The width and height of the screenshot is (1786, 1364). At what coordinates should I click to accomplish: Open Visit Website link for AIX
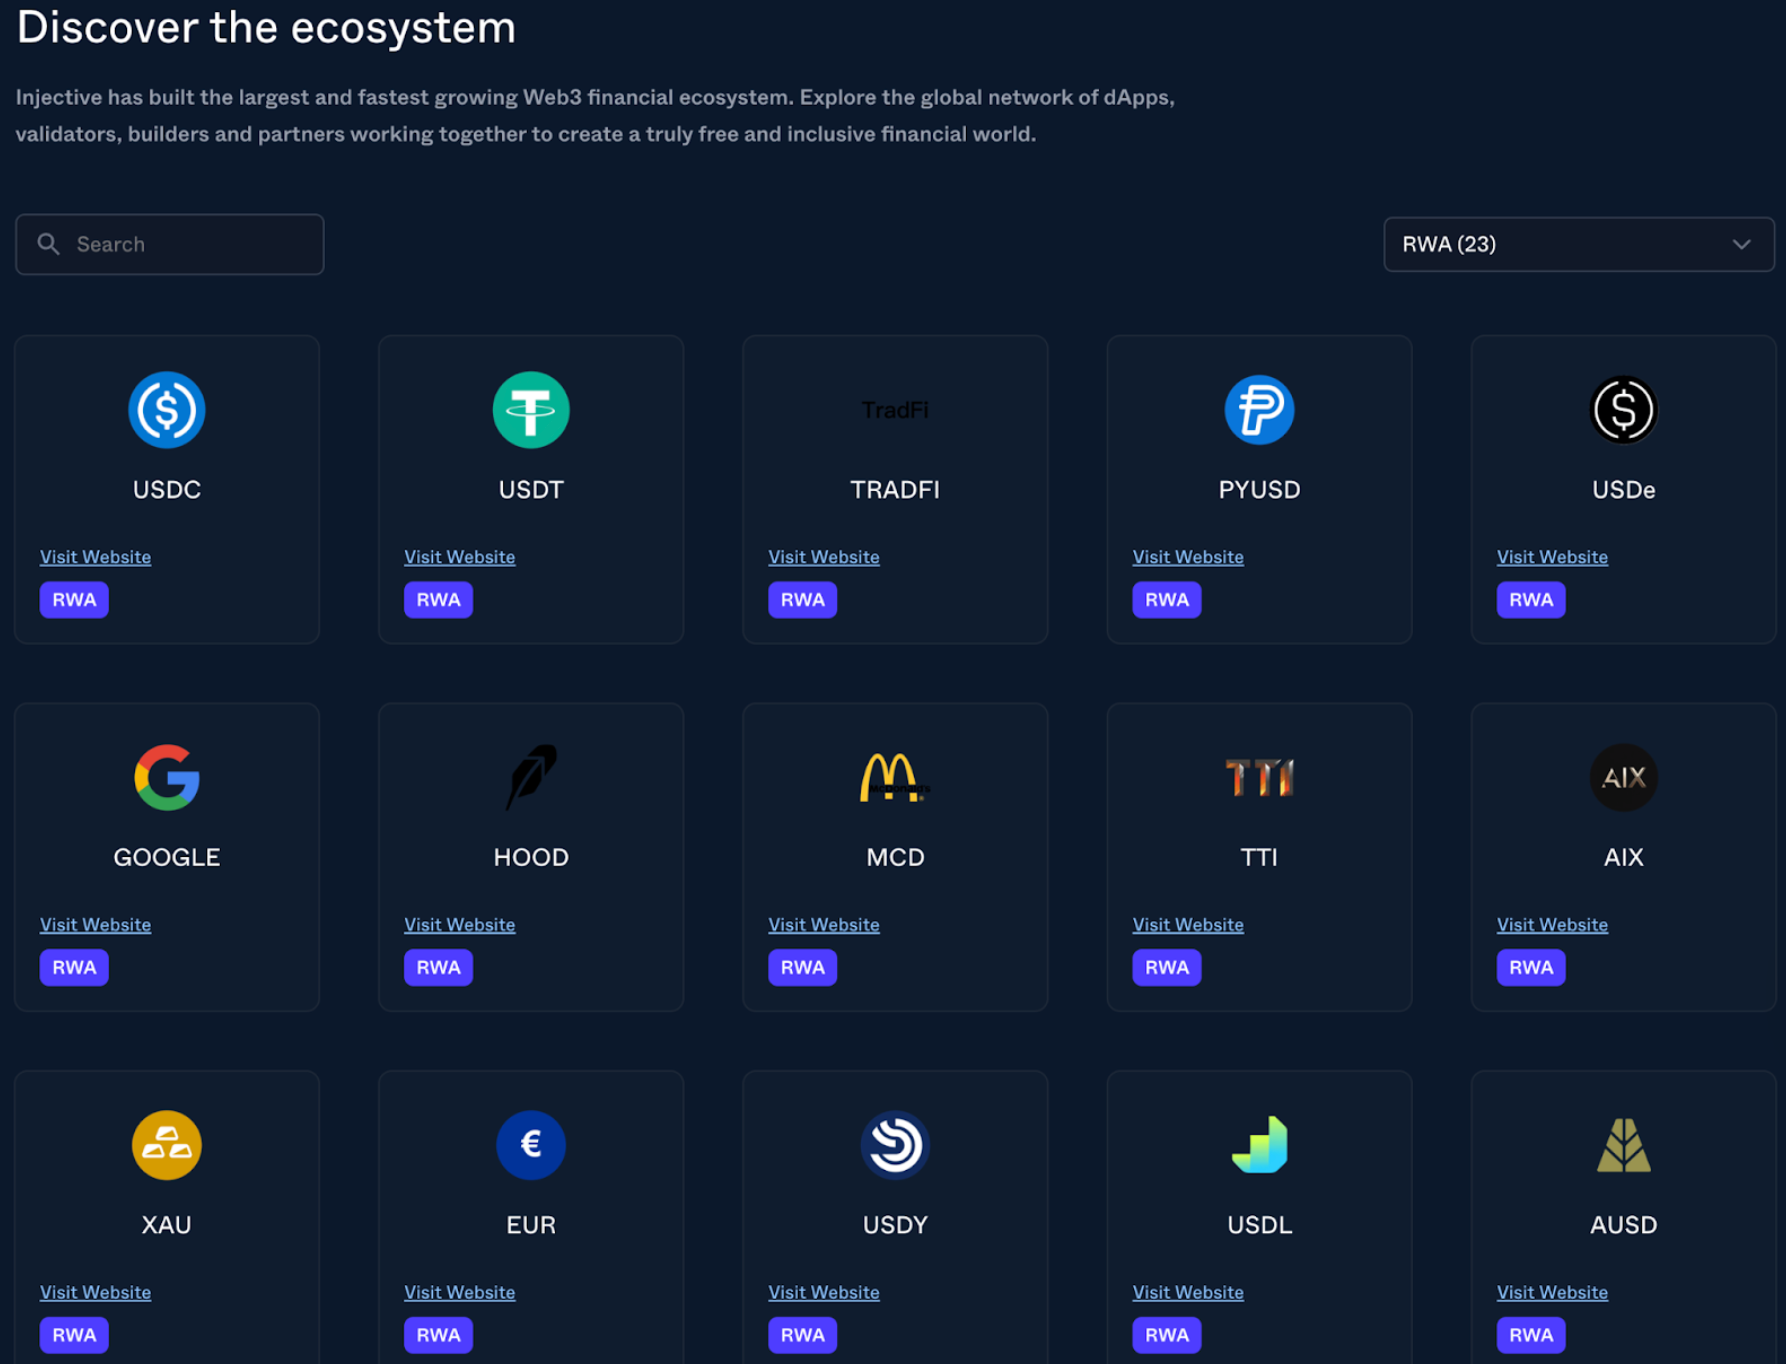(1551, 925)
